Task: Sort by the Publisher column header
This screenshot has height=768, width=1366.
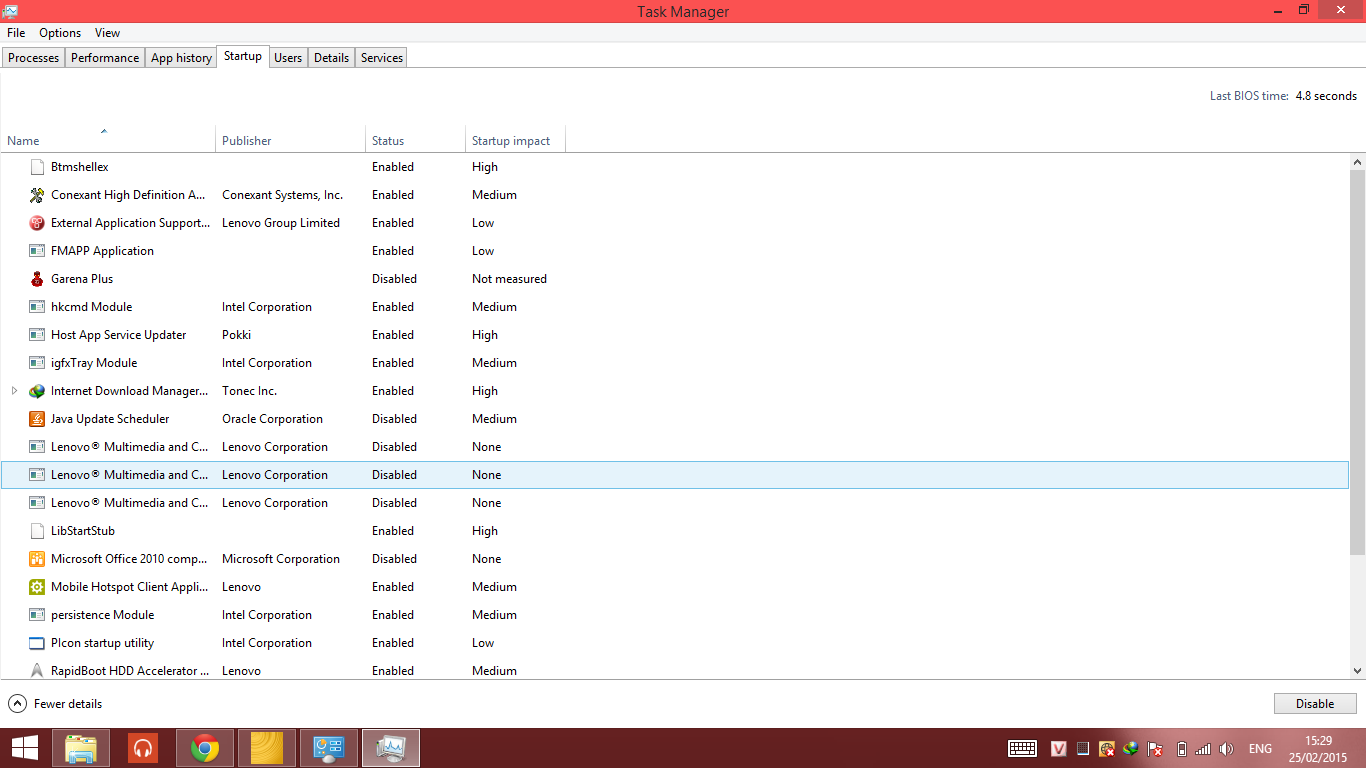Action: click(x=290, y=141)
